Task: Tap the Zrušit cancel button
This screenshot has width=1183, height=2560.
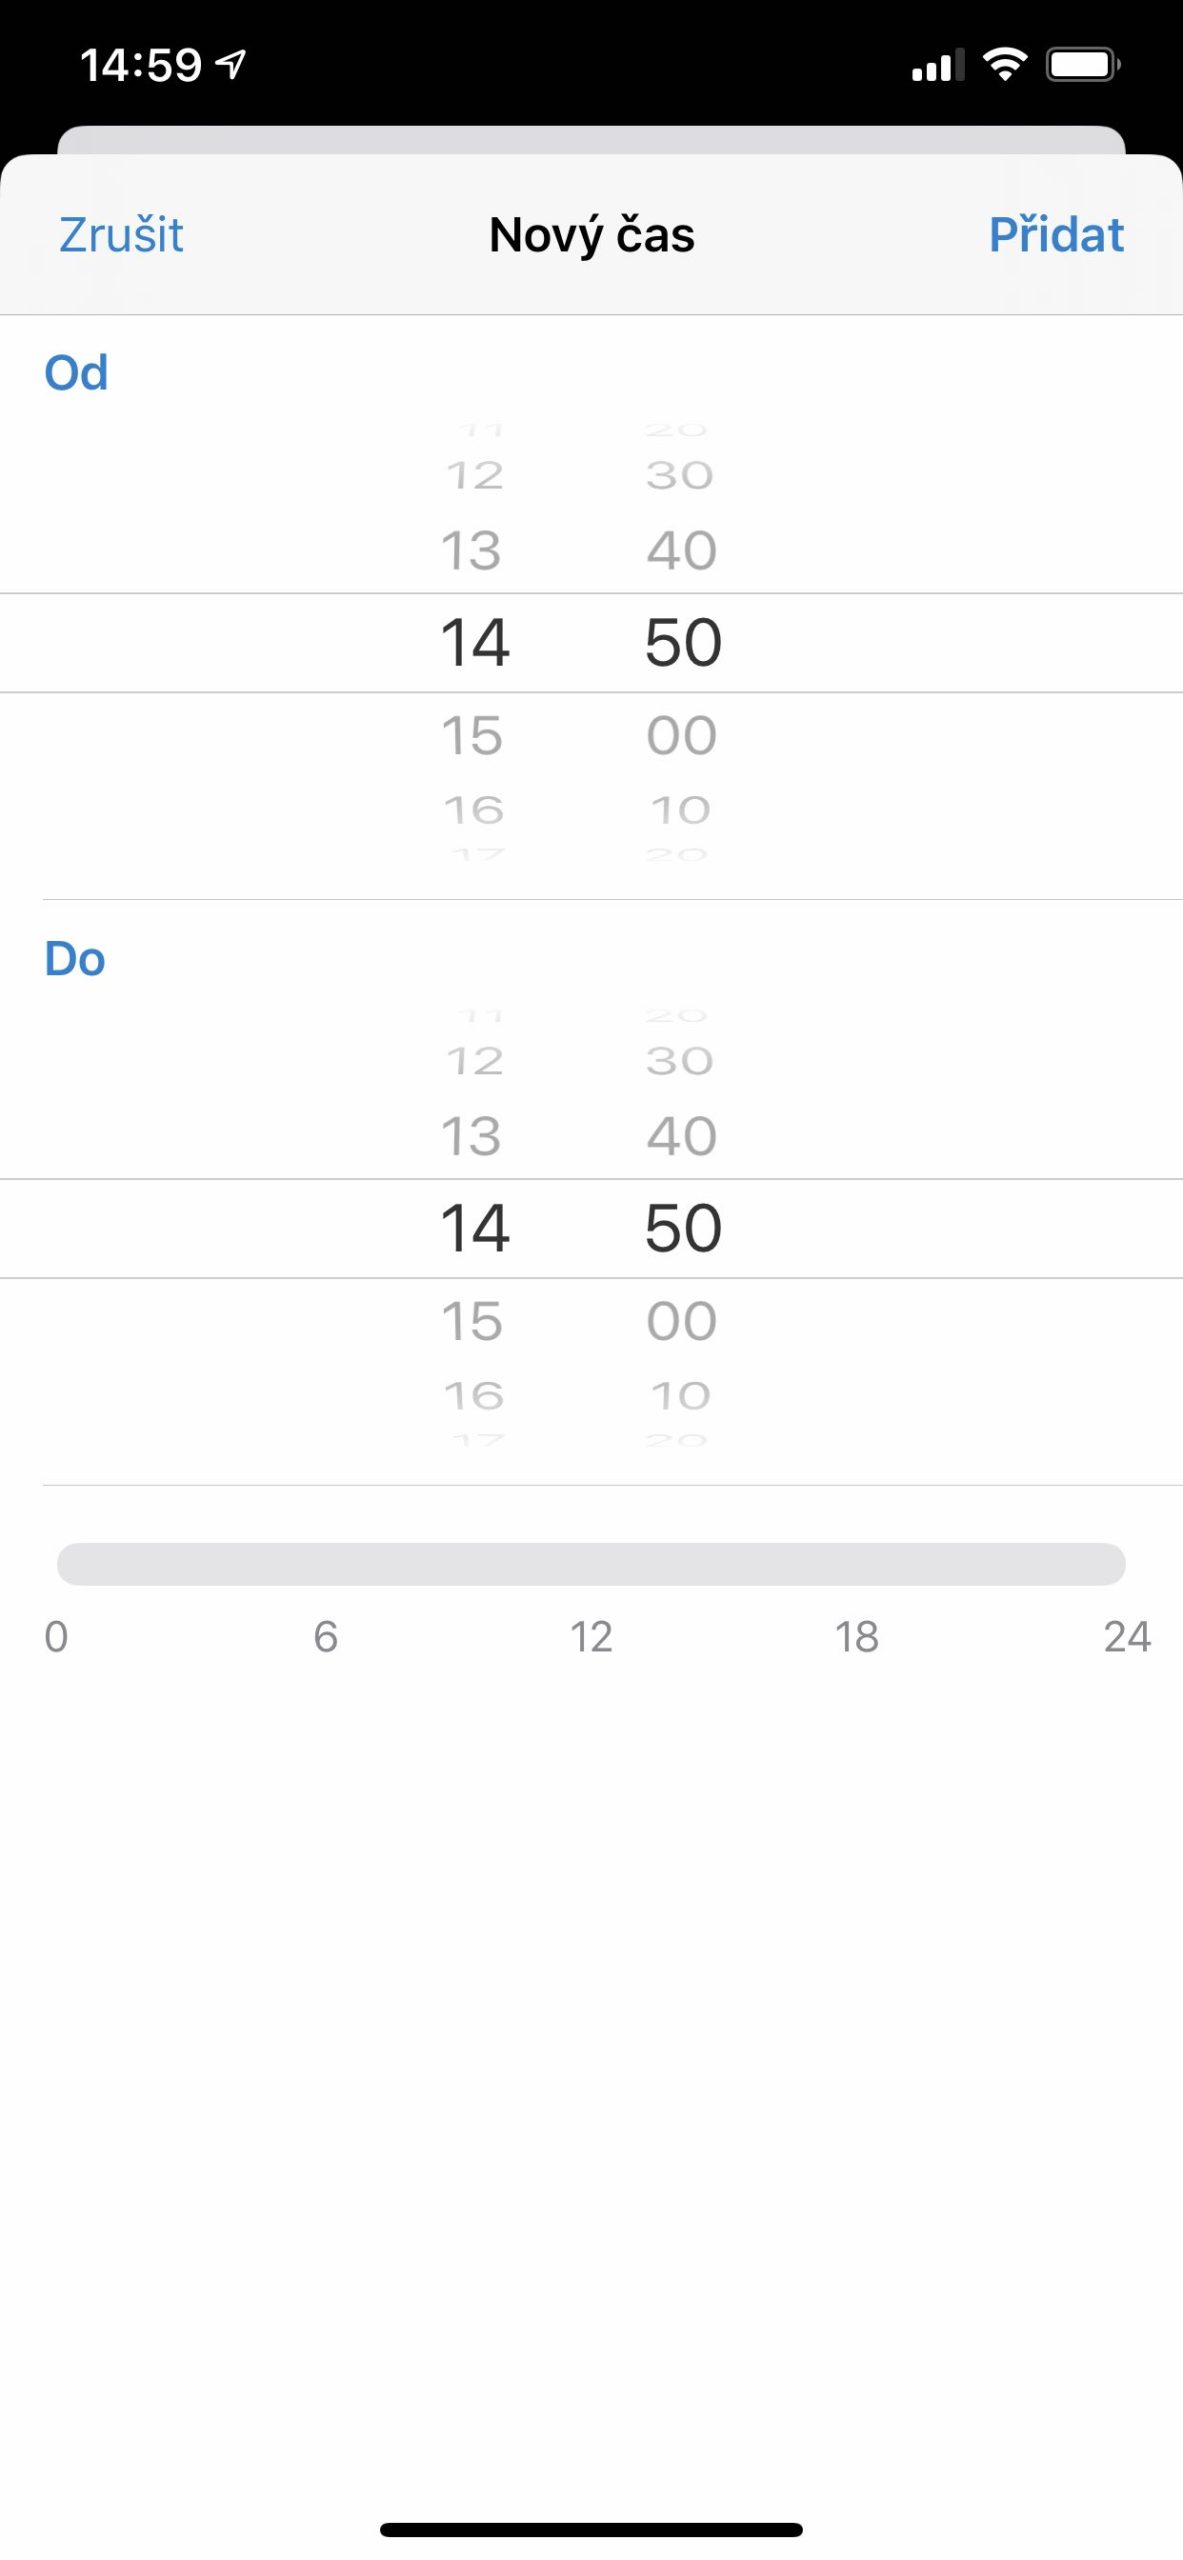Action: pos(121,235)
